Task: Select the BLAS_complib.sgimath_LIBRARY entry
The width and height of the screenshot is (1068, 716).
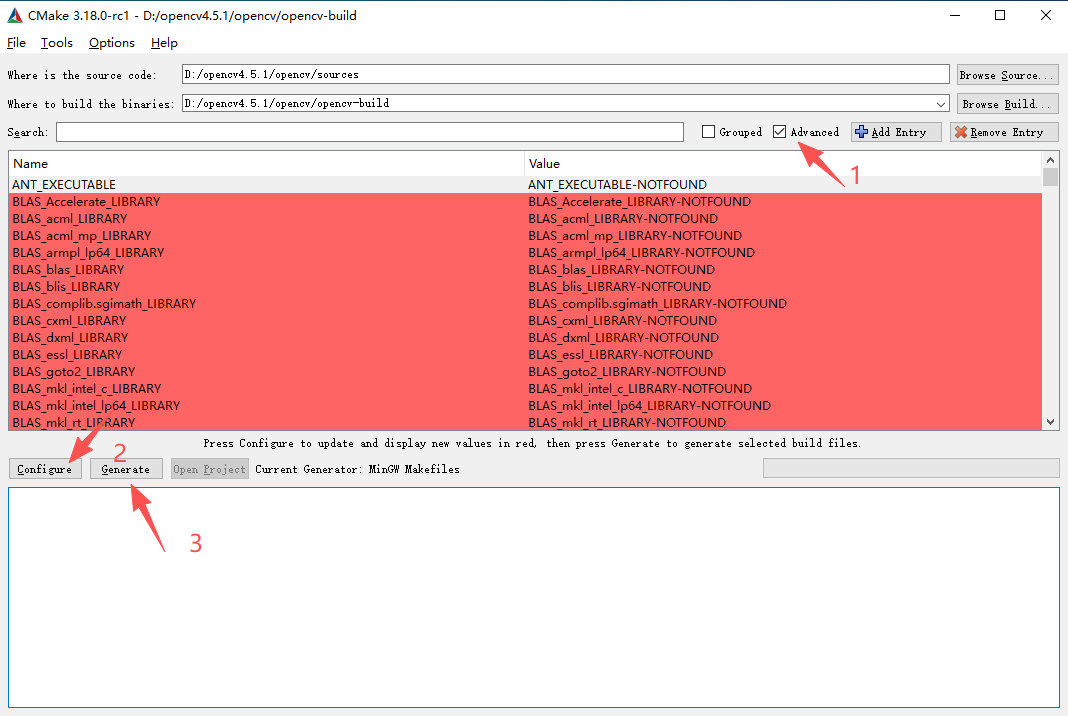Action: pos(104,304)
